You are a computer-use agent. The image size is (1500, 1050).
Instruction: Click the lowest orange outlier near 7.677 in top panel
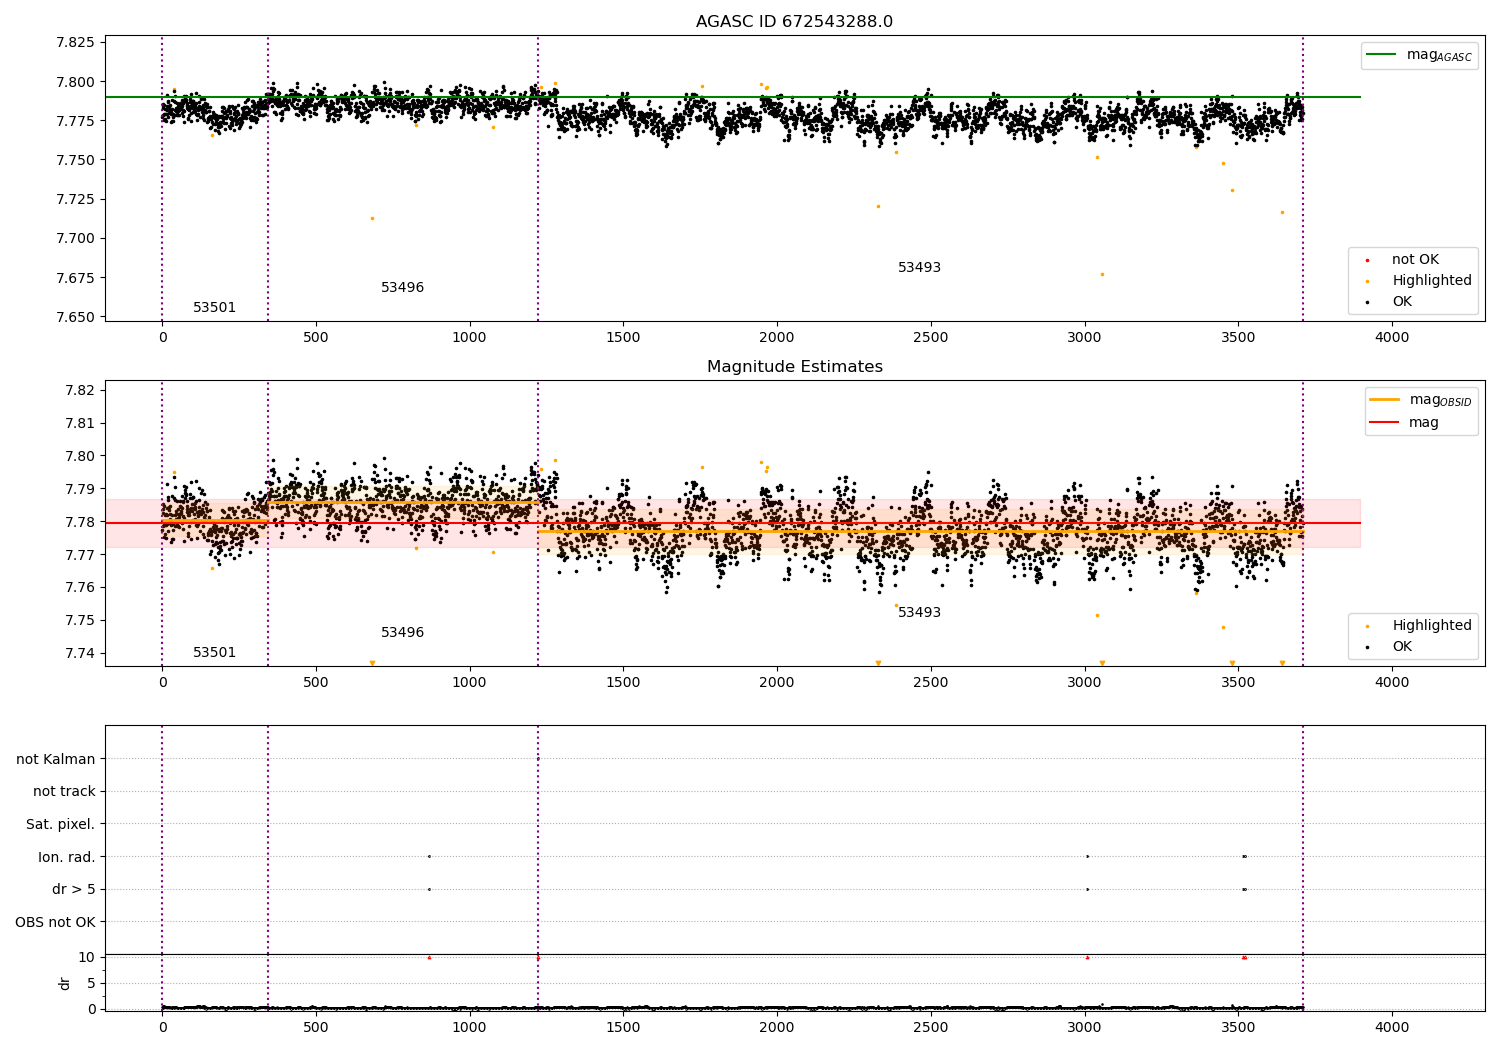click(1102, 274)
